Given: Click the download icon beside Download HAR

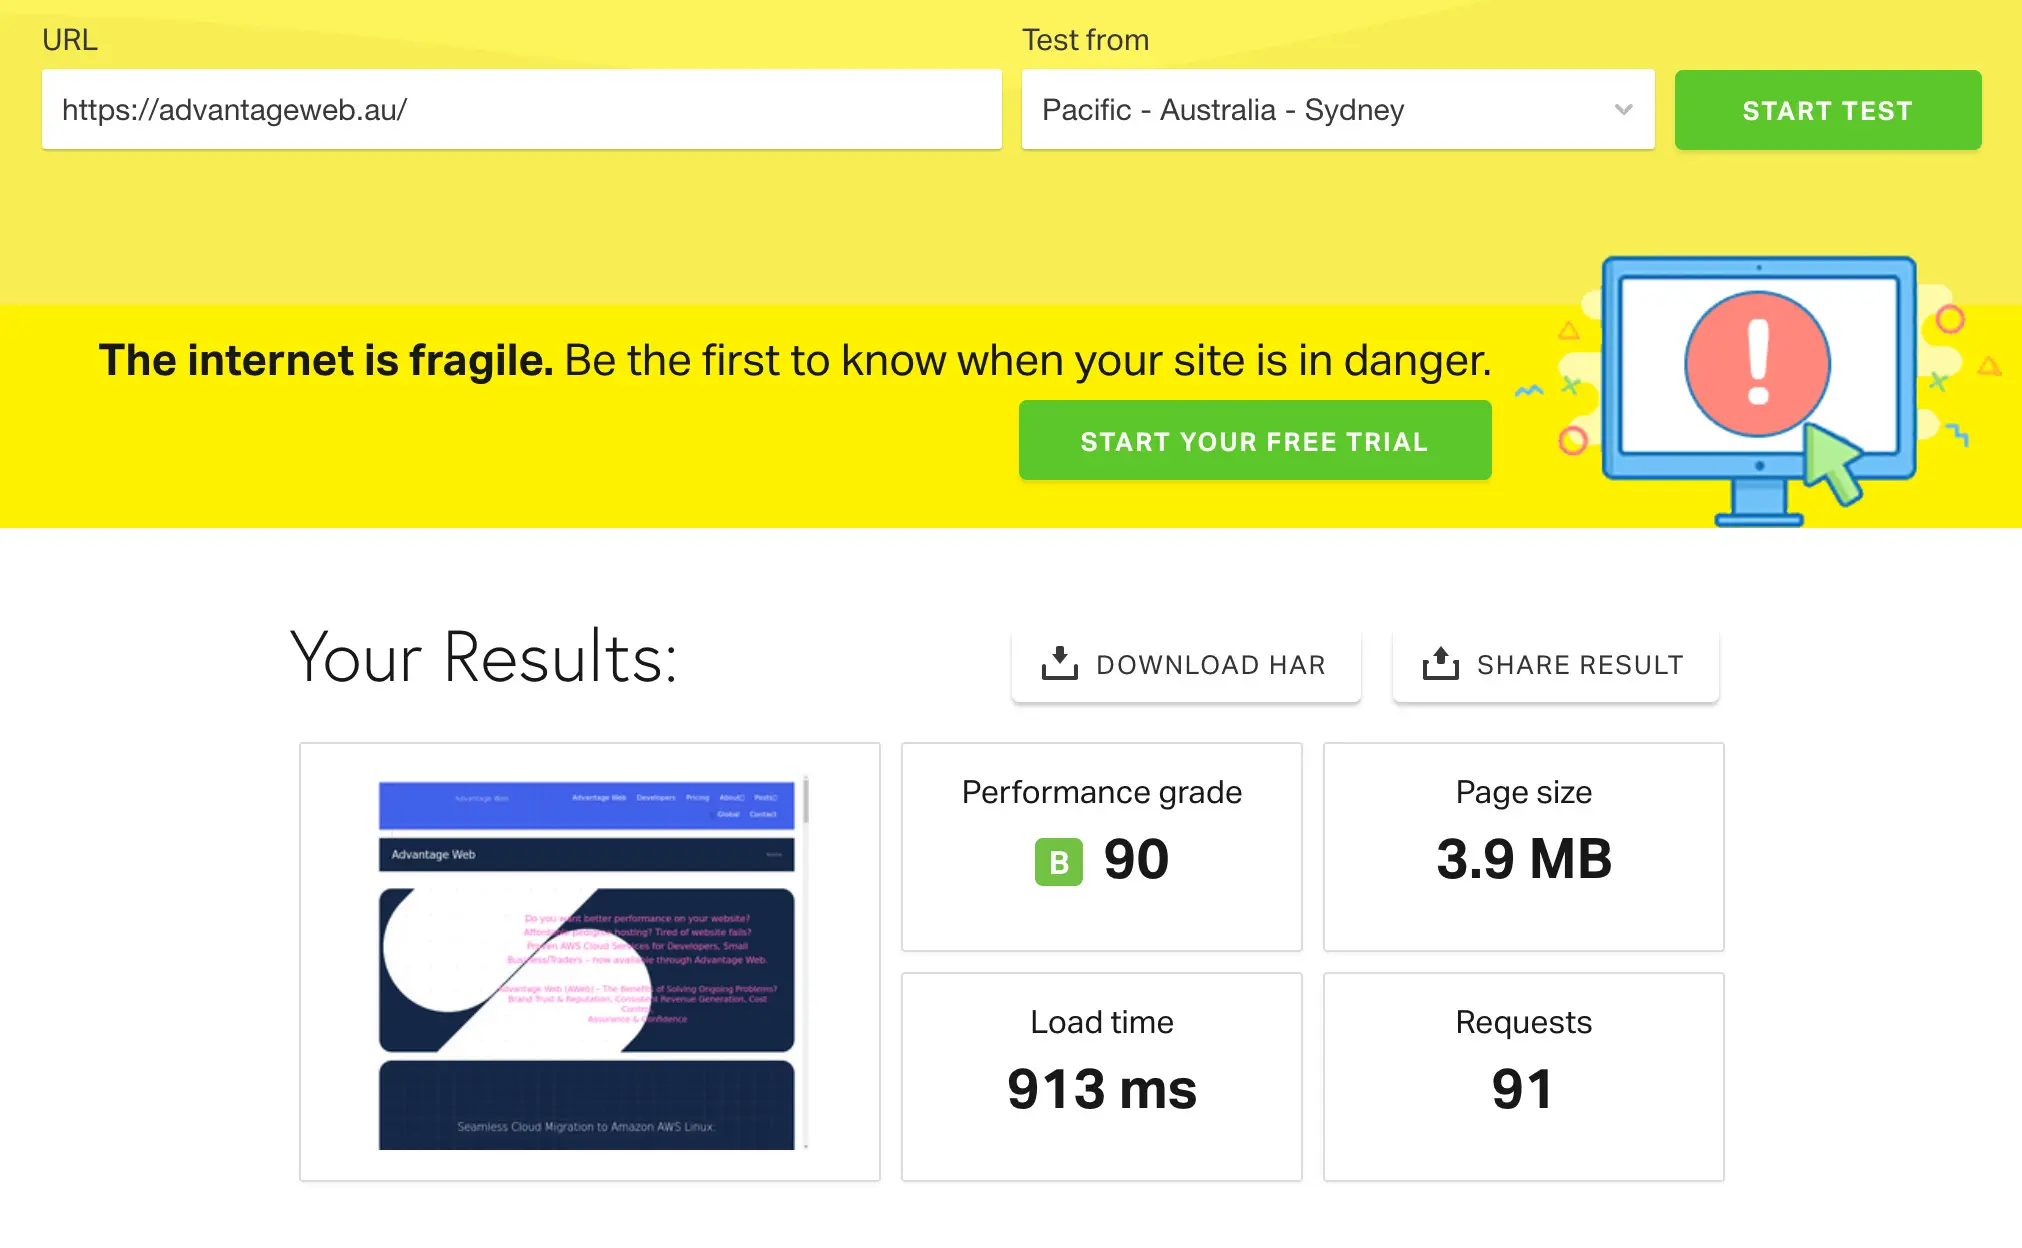Looking at the screenshot, I should point(1059,664).
